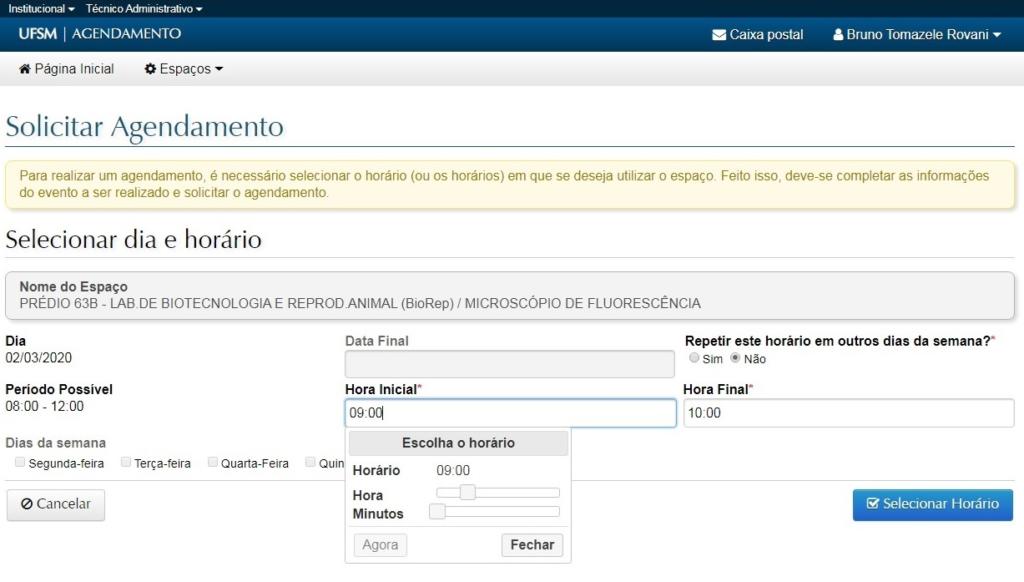Click the gear icon next to Espaços
This screenshot has width=1024, height=582.
150,69
